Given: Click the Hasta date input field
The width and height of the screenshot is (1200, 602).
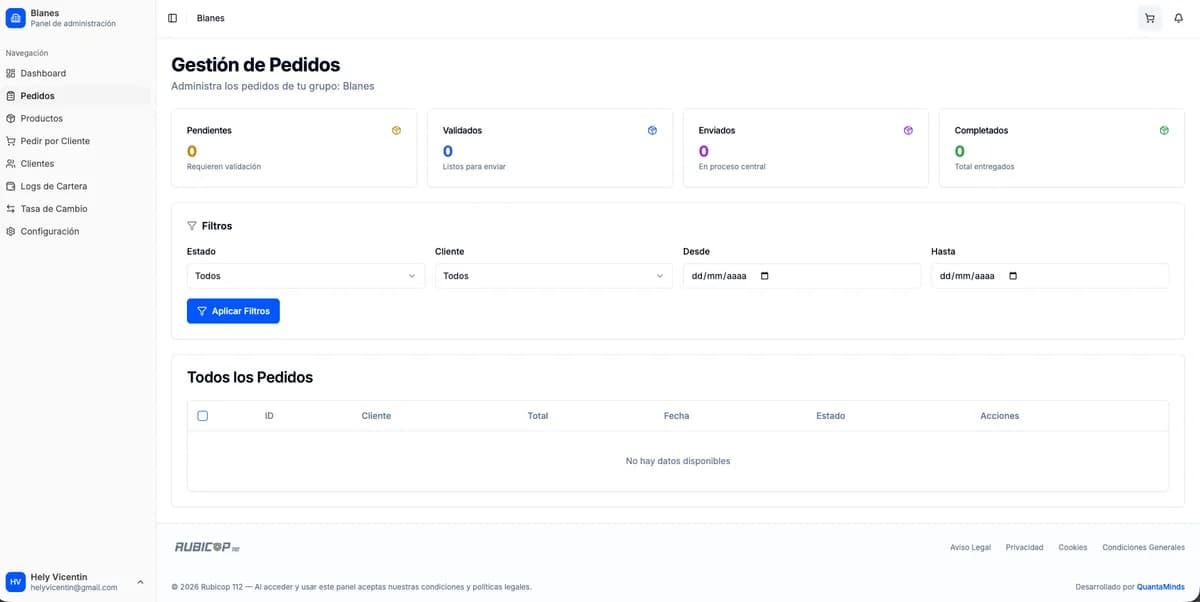Looking at the screenshot, I should (x=1049, y=276).
